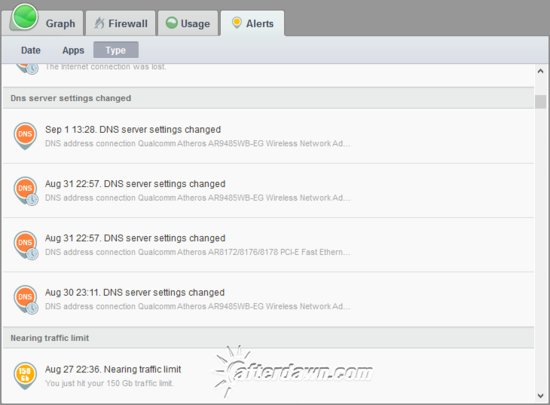
Task: Click the 150 Gb traffic limit icon
Action: pos(25,375)
